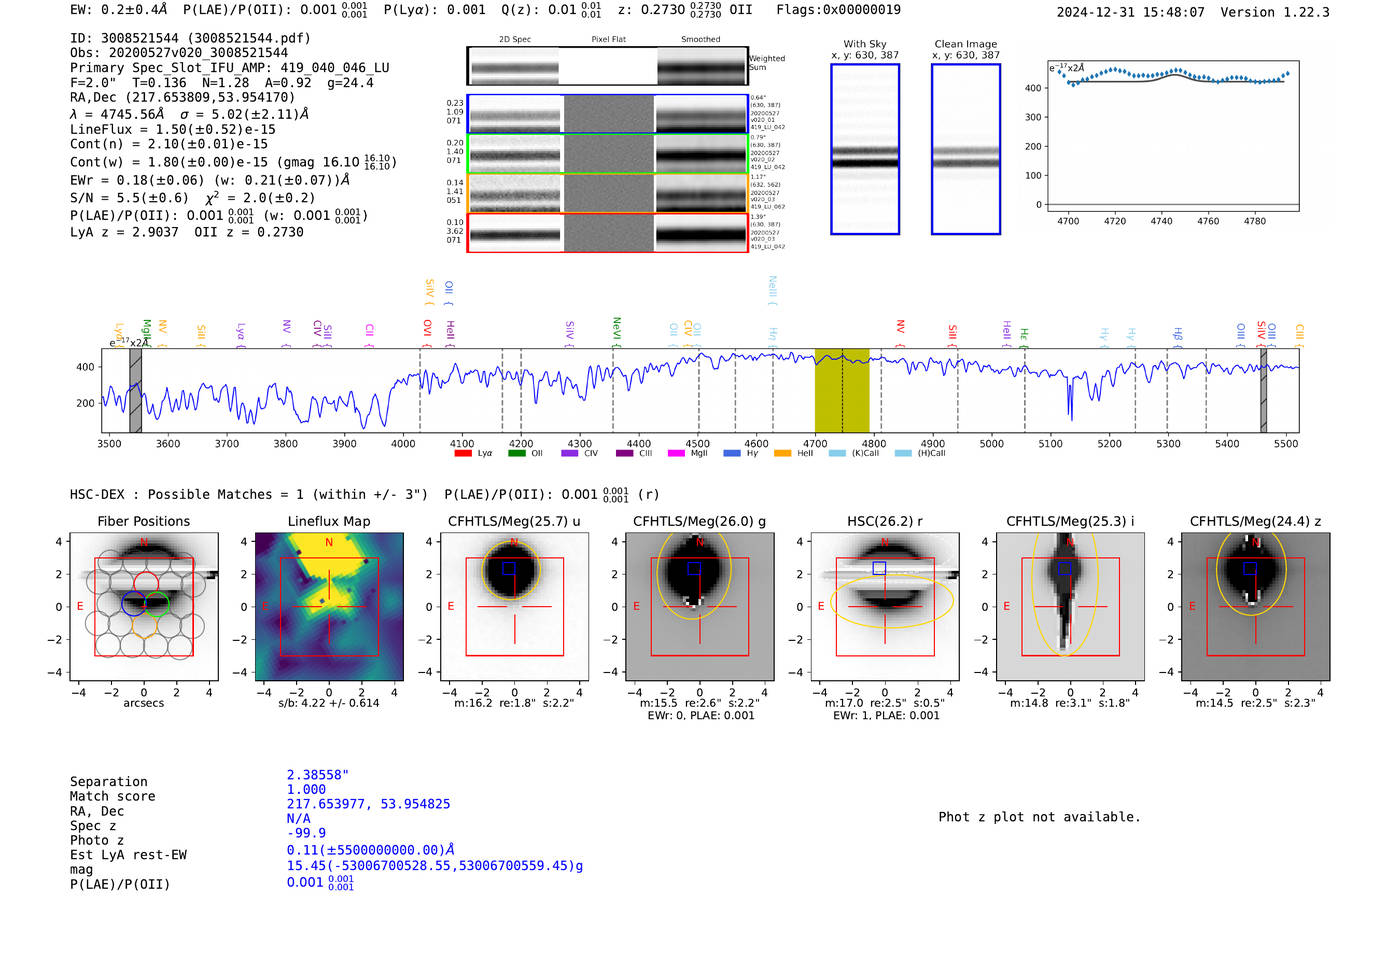Click the timestamp '2024-12-31 15:48:07'
The width and height of the screenshot is (1400, 953).
pyautogui.click(x=1131, y=12)
